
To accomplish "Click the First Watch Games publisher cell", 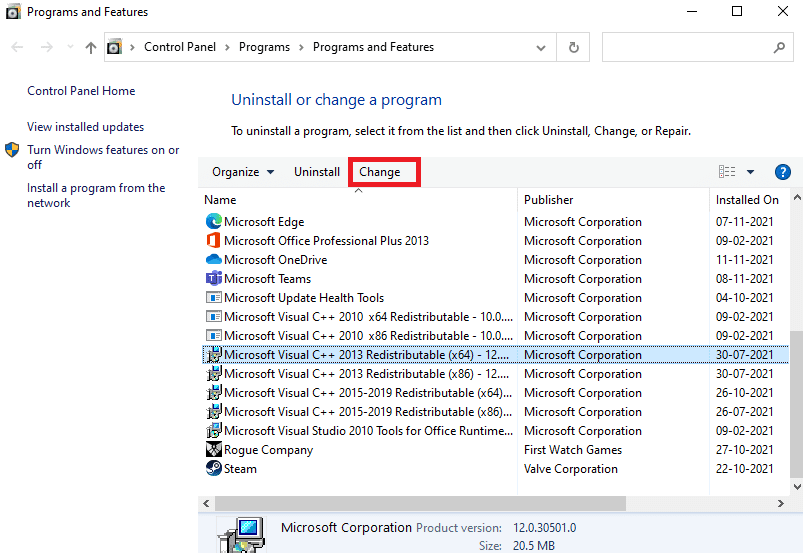I will tap(573, 450).
